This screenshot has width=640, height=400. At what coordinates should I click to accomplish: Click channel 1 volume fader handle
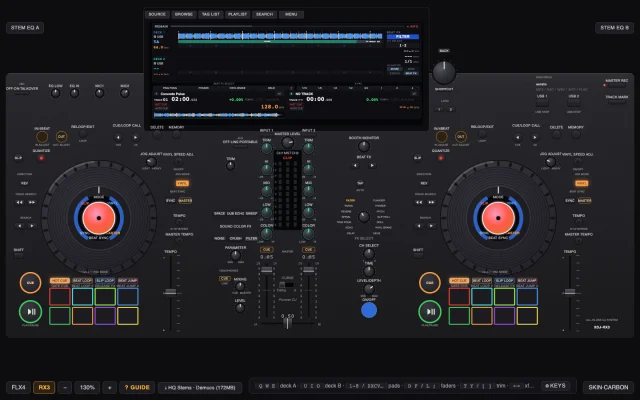[x=267, y=270]
